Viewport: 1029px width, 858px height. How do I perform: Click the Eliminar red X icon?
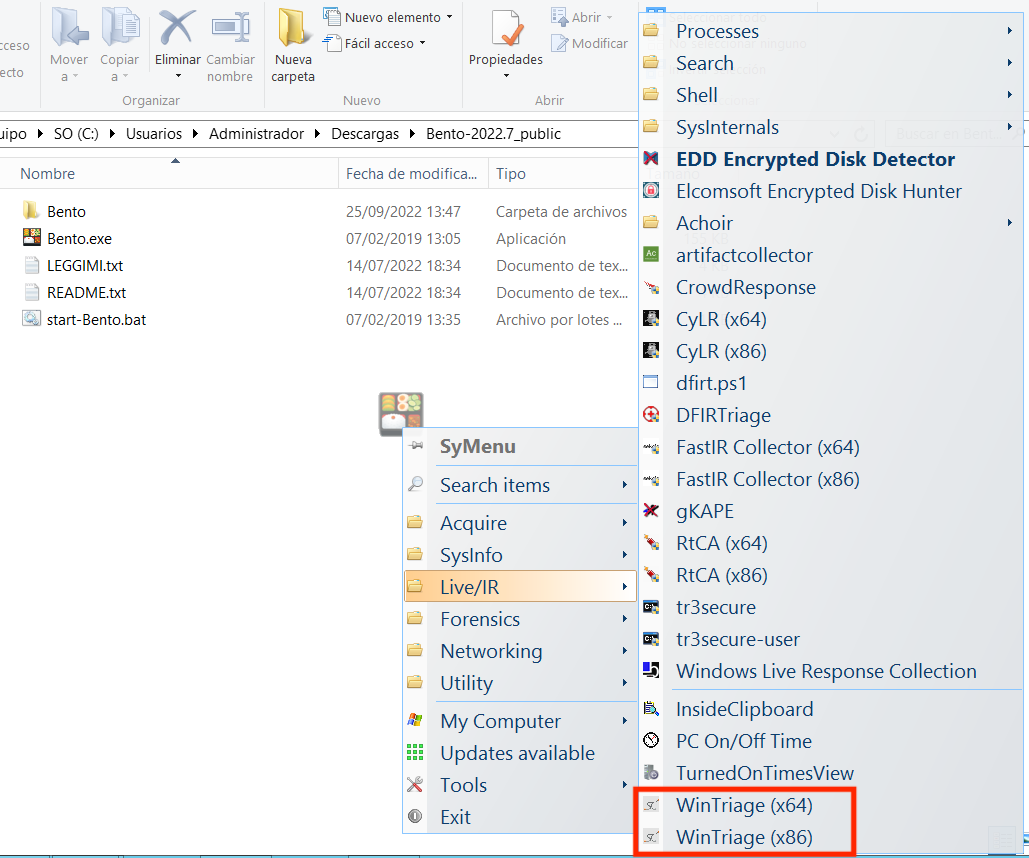177,27
